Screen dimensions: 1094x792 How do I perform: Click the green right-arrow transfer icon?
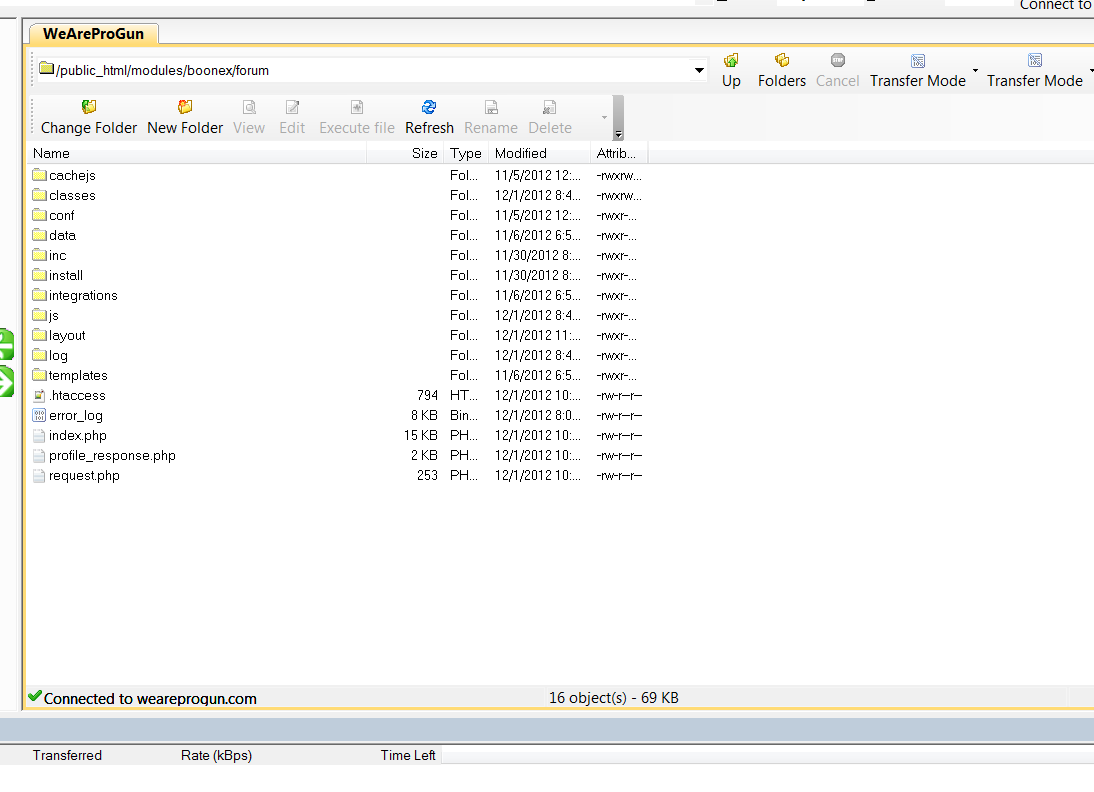coord(6,381)
